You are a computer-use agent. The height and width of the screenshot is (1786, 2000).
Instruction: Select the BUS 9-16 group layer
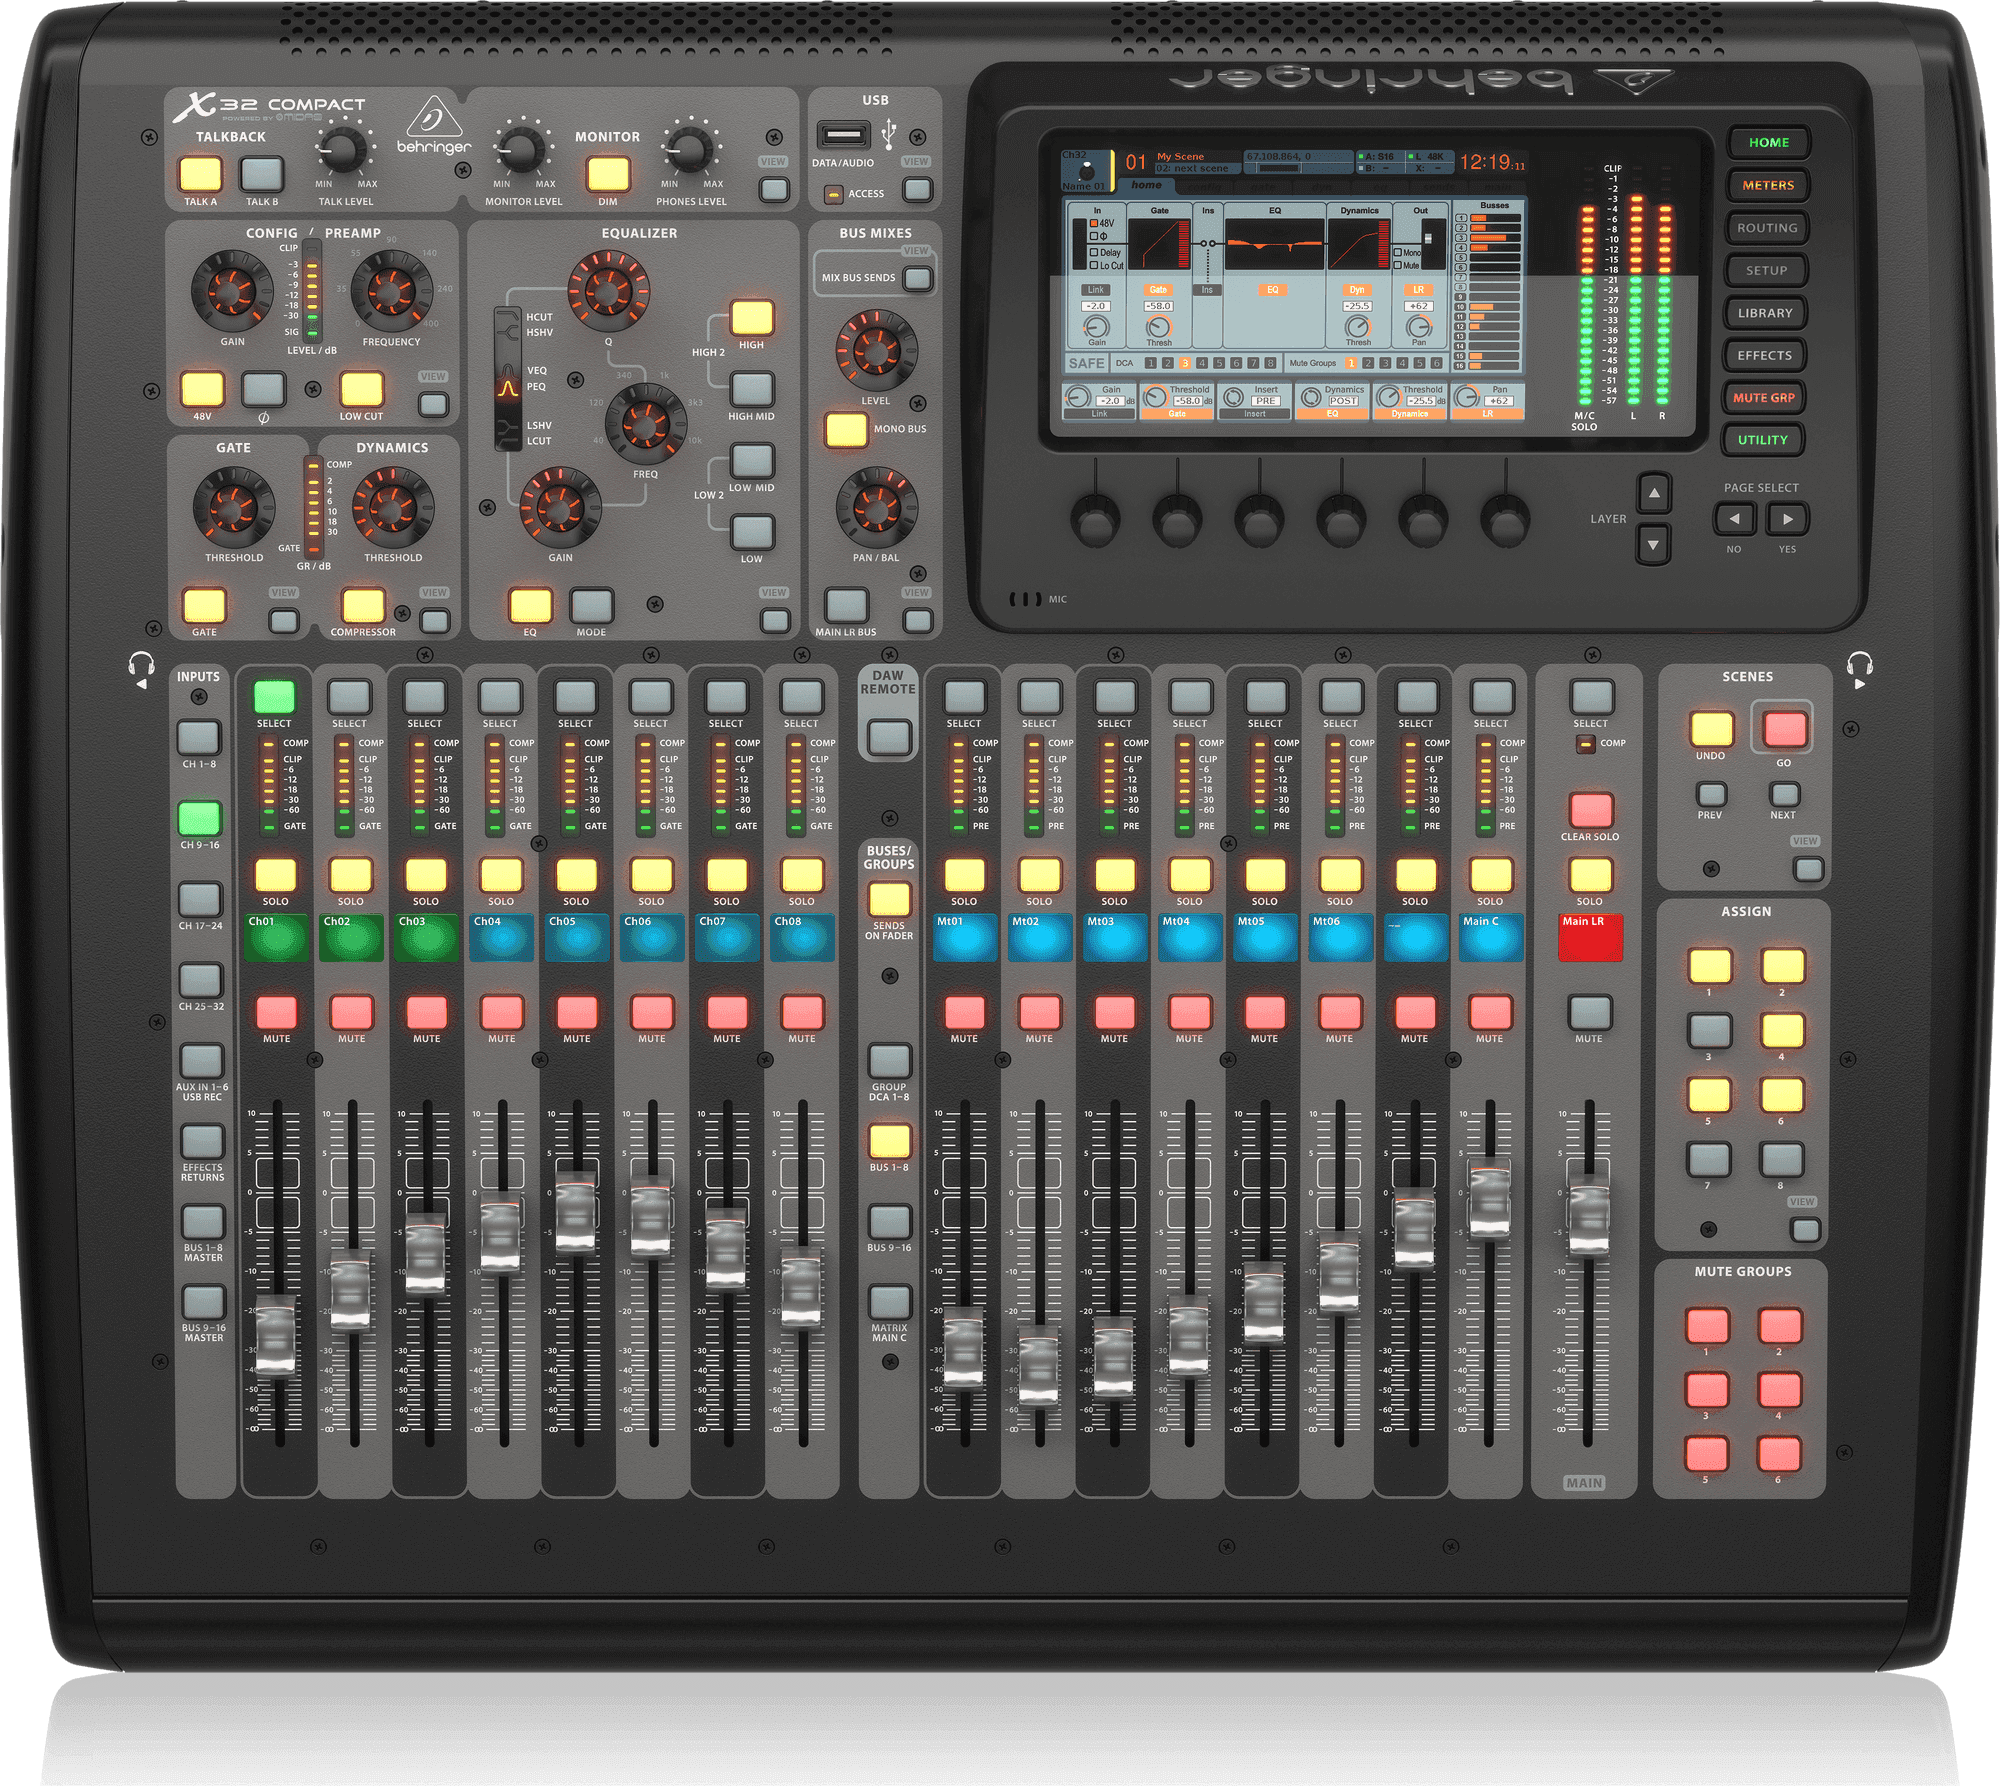[x=889, y=1222]
